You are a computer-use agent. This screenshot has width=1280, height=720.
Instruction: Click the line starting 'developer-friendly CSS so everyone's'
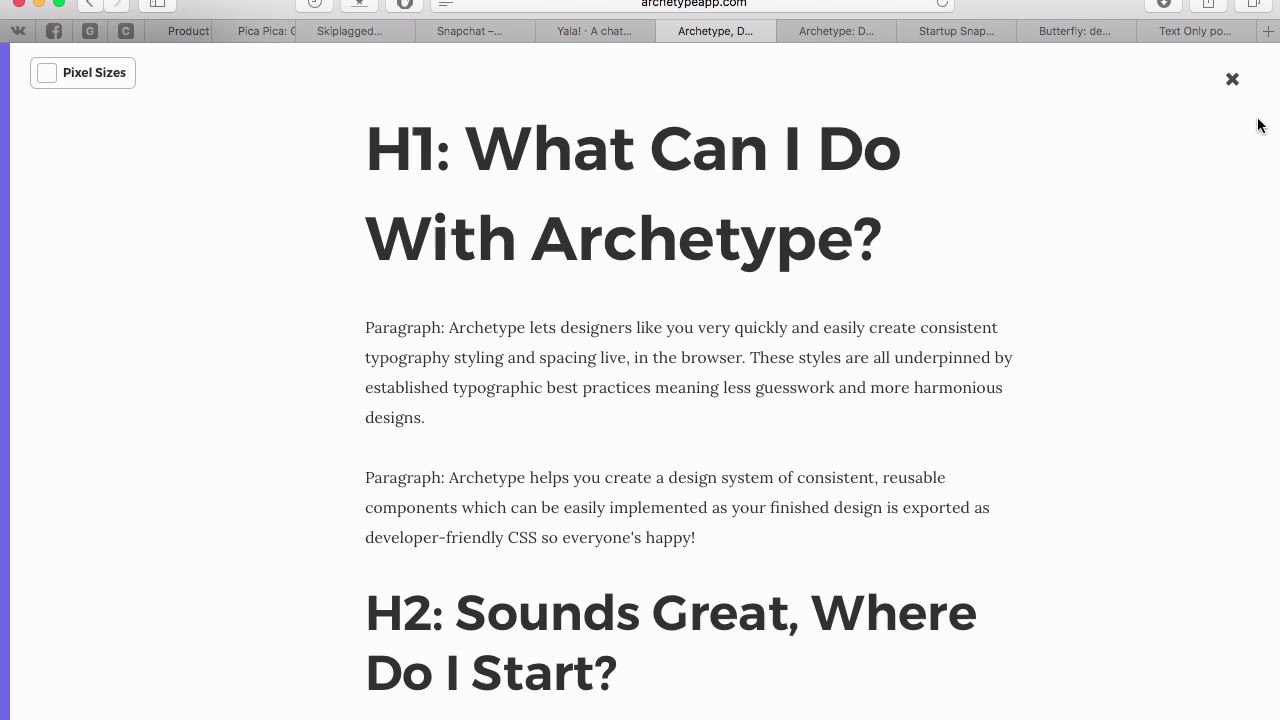(x=530, y=538)
